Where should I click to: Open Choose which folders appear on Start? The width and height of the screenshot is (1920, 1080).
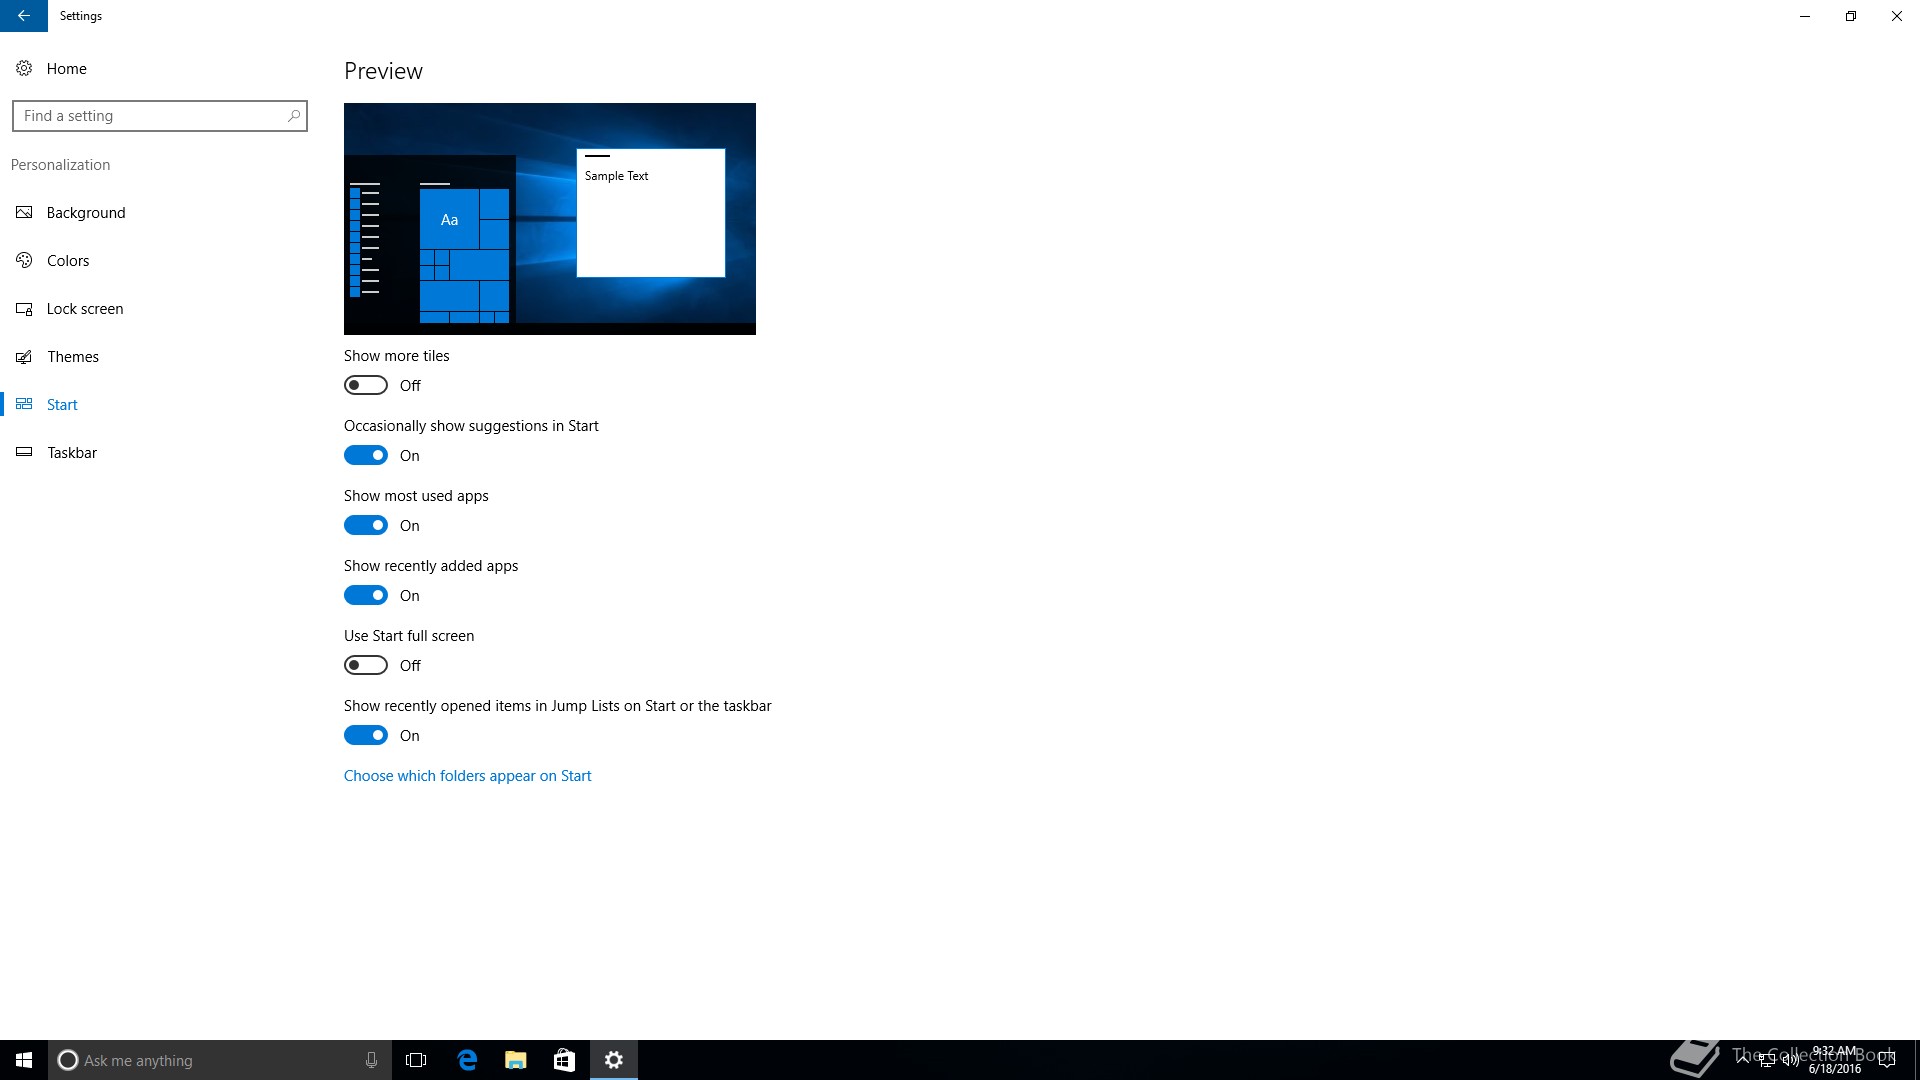click(x=467, y=776)
